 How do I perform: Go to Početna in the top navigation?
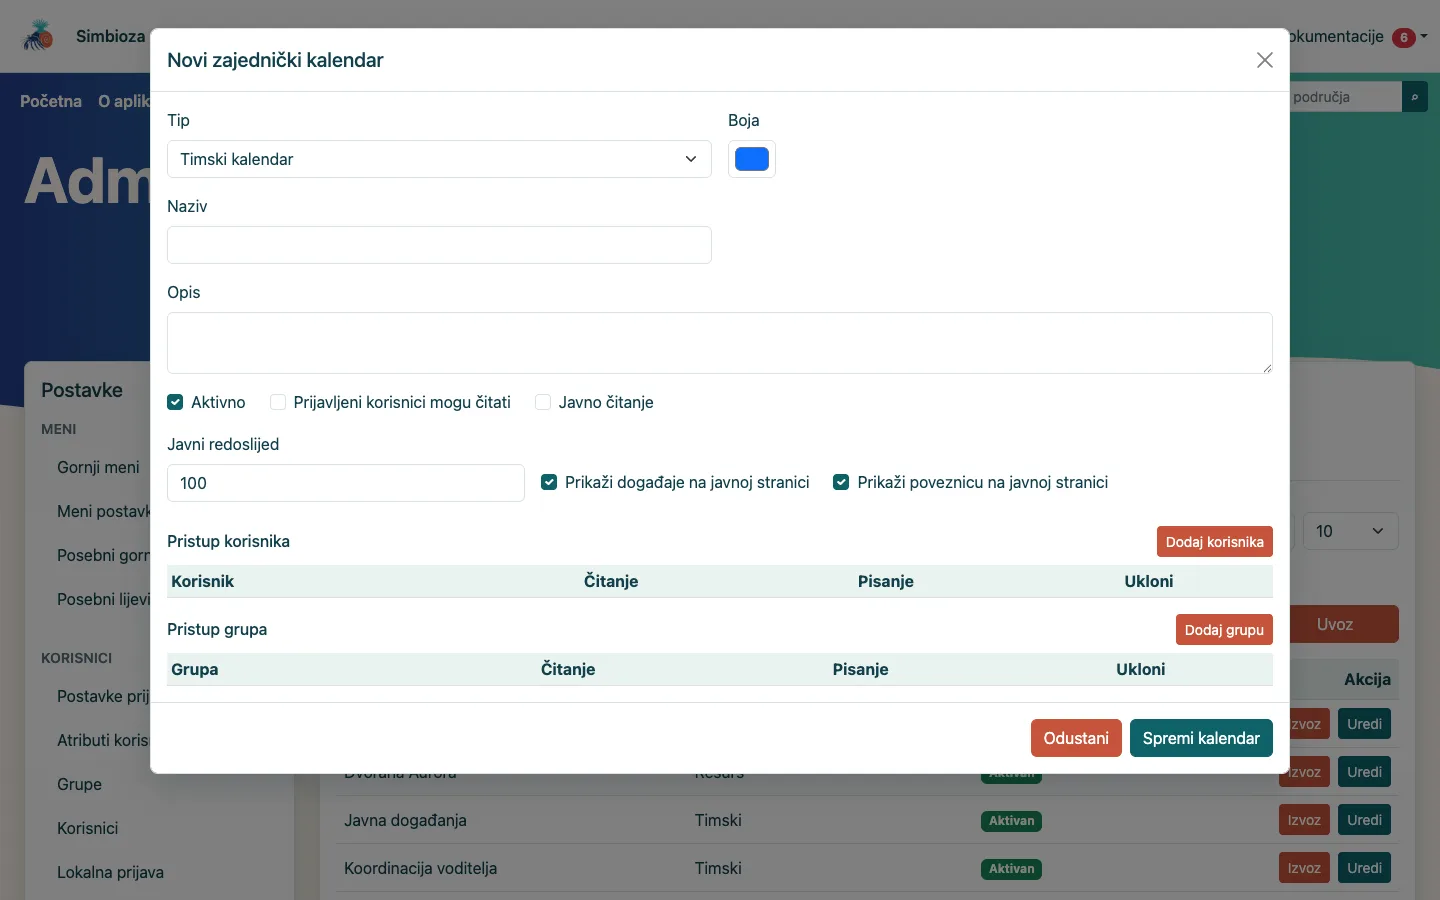51,101
